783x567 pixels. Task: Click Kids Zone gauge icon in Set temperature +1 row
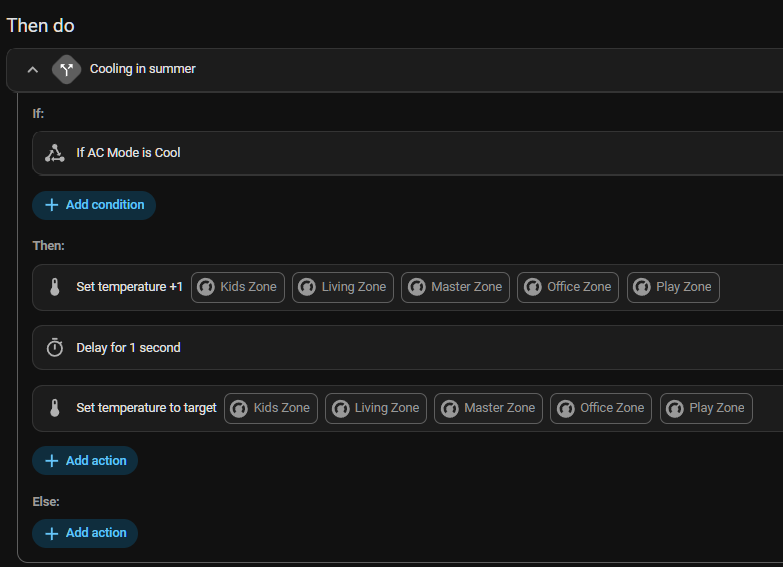pos(206,287)
